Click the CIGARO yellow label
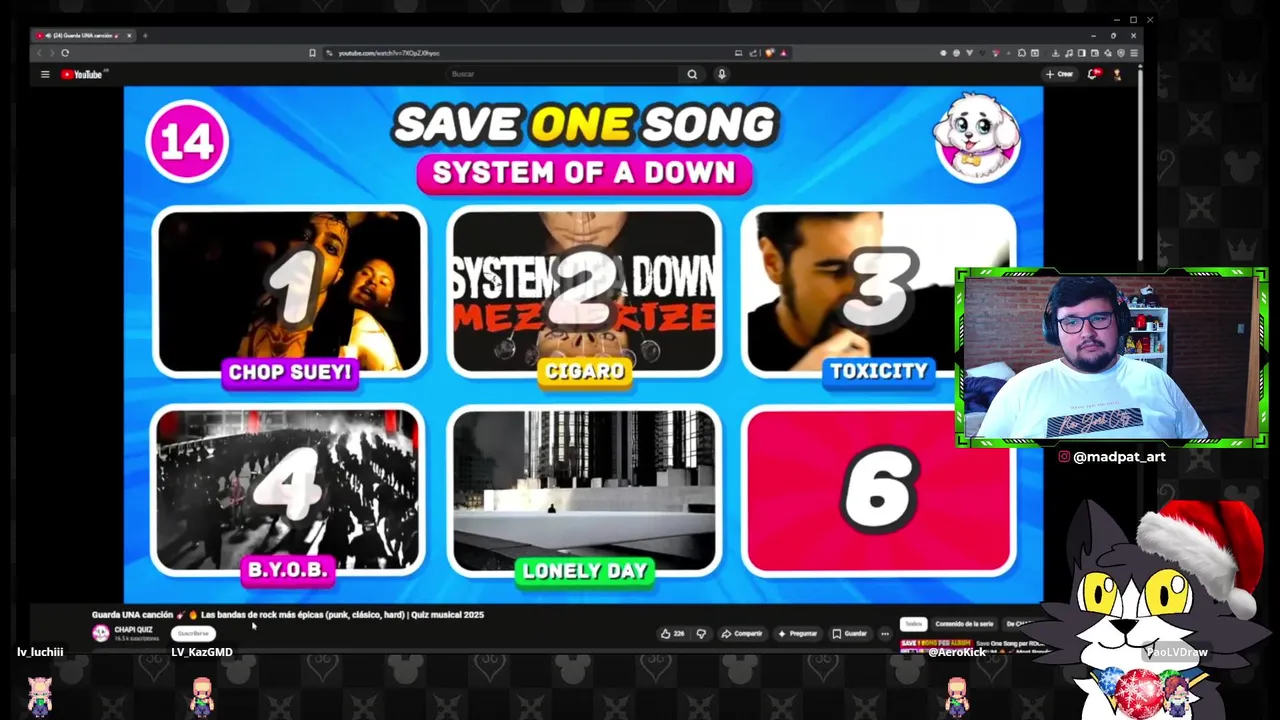Viewport: 1280px width, 720px height. [x=585, y=372]
